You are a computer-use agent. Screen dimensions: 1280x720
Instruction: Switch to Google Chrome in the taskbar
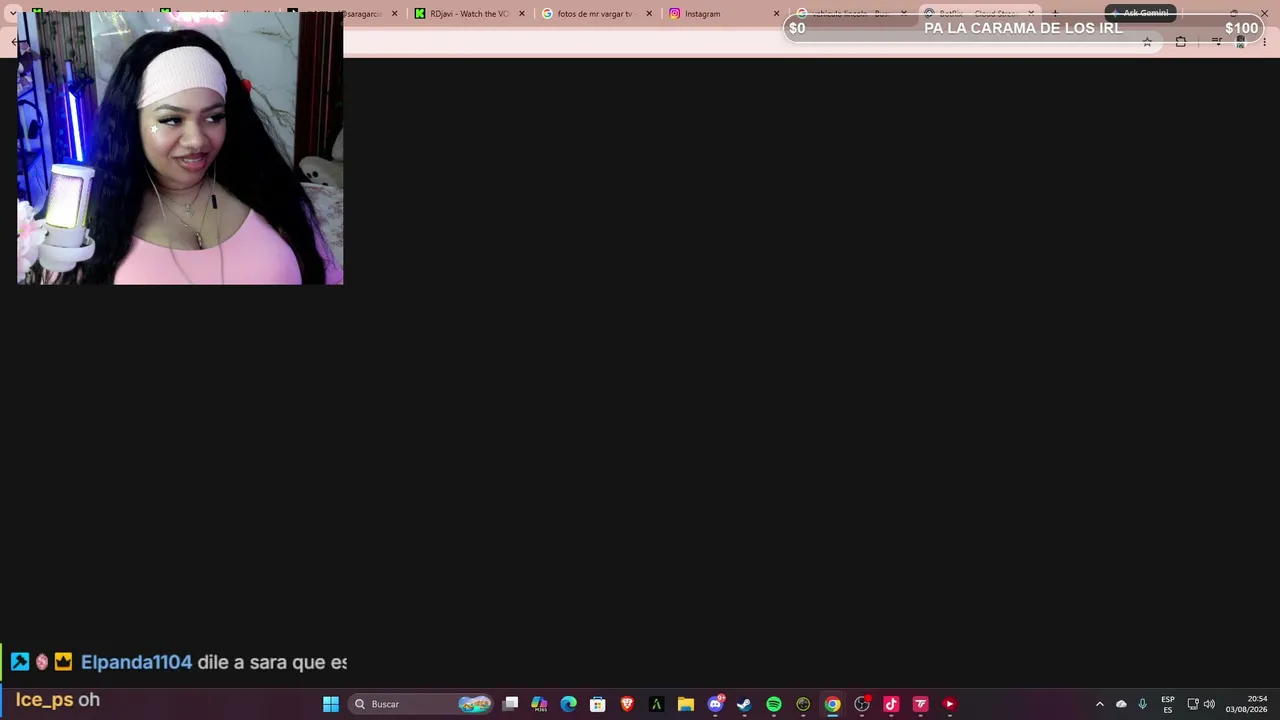coord(832,704)
